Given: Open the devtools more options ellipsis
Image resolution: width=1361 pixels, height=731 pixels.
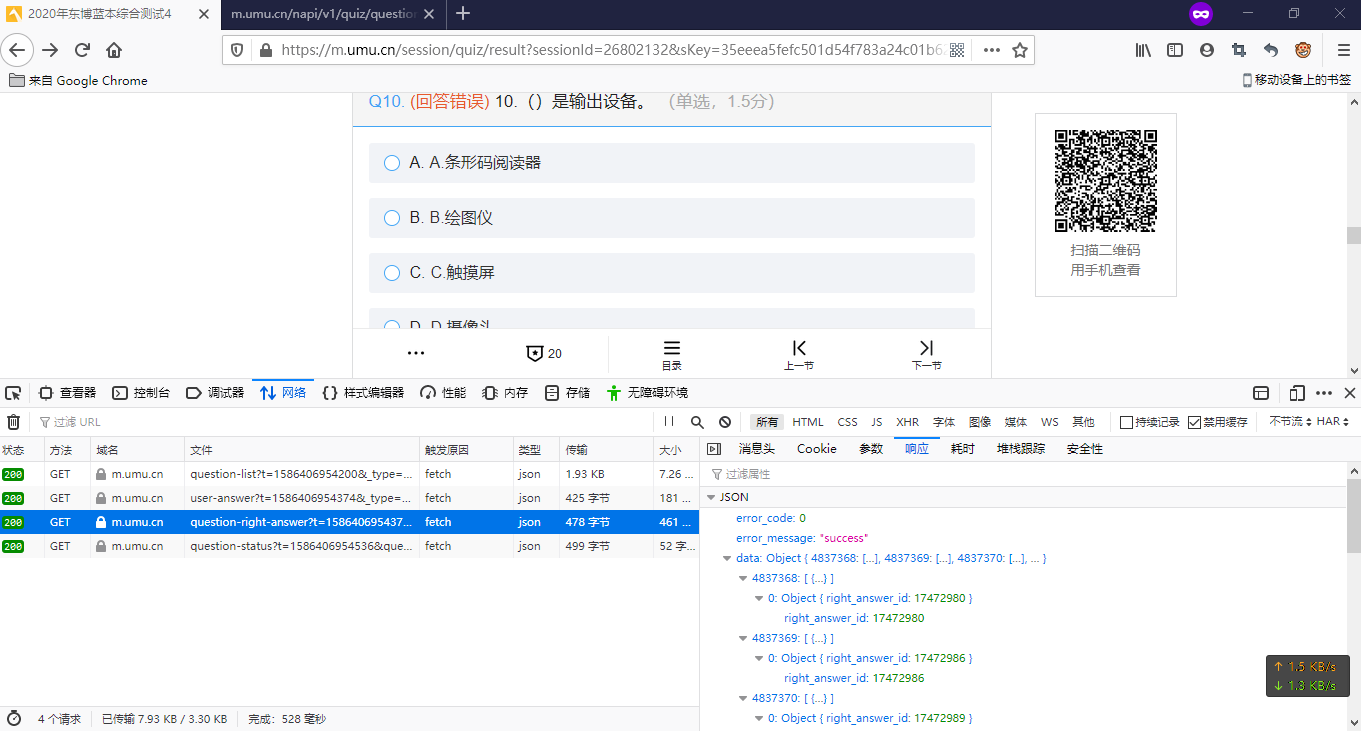Looking at the screenshot, I should 1324,393.
